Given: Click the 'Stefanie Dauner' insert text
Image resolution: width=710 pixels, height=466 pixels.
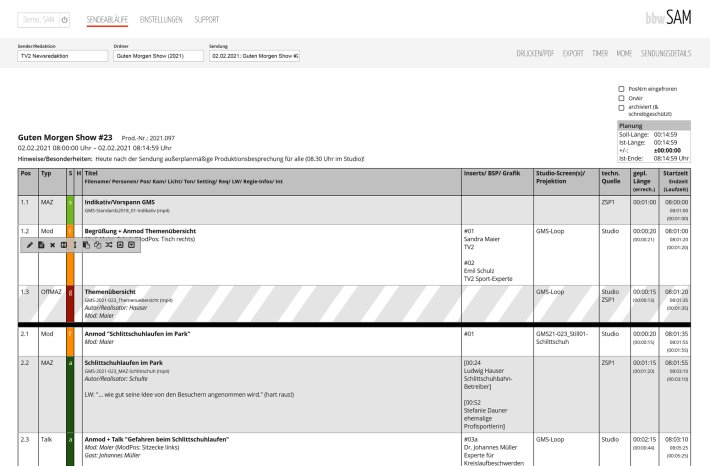Looking at the screenshot, I should 485,411.
